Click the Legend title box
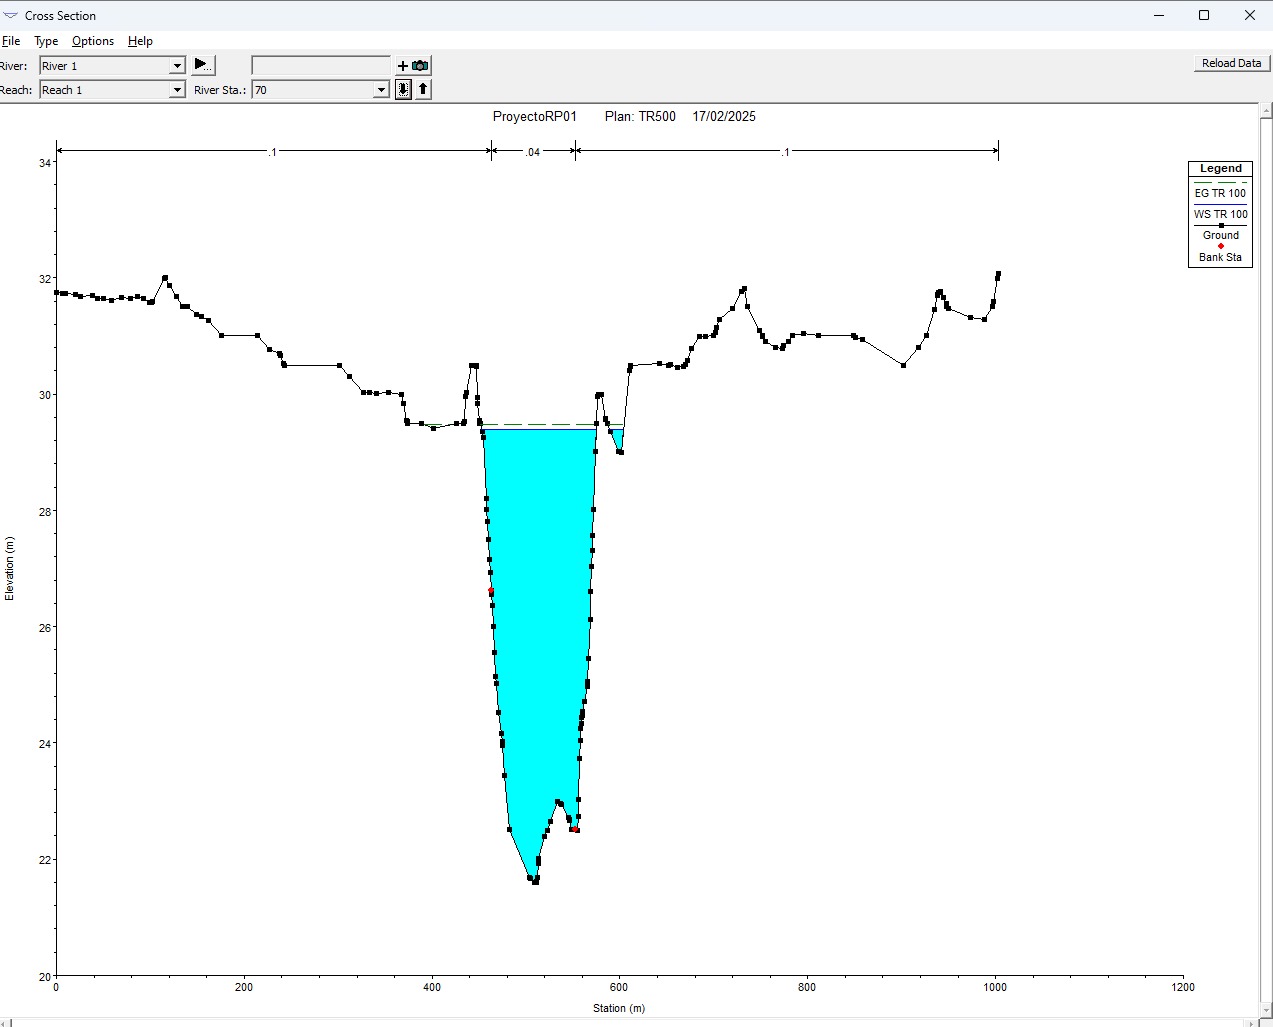This screenshot has width=1273, height=1027. pos(1220,169)
